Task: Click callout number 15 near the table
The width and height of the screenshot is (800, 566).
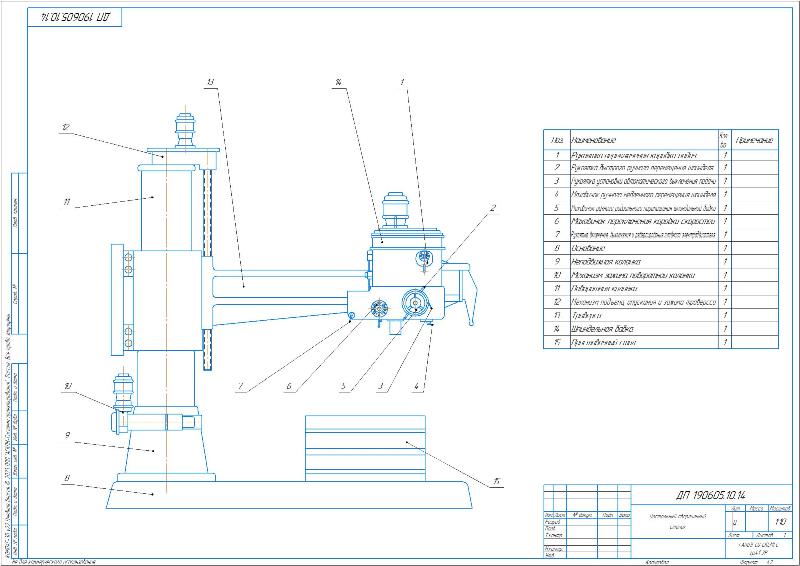Action: coord(496,481)
